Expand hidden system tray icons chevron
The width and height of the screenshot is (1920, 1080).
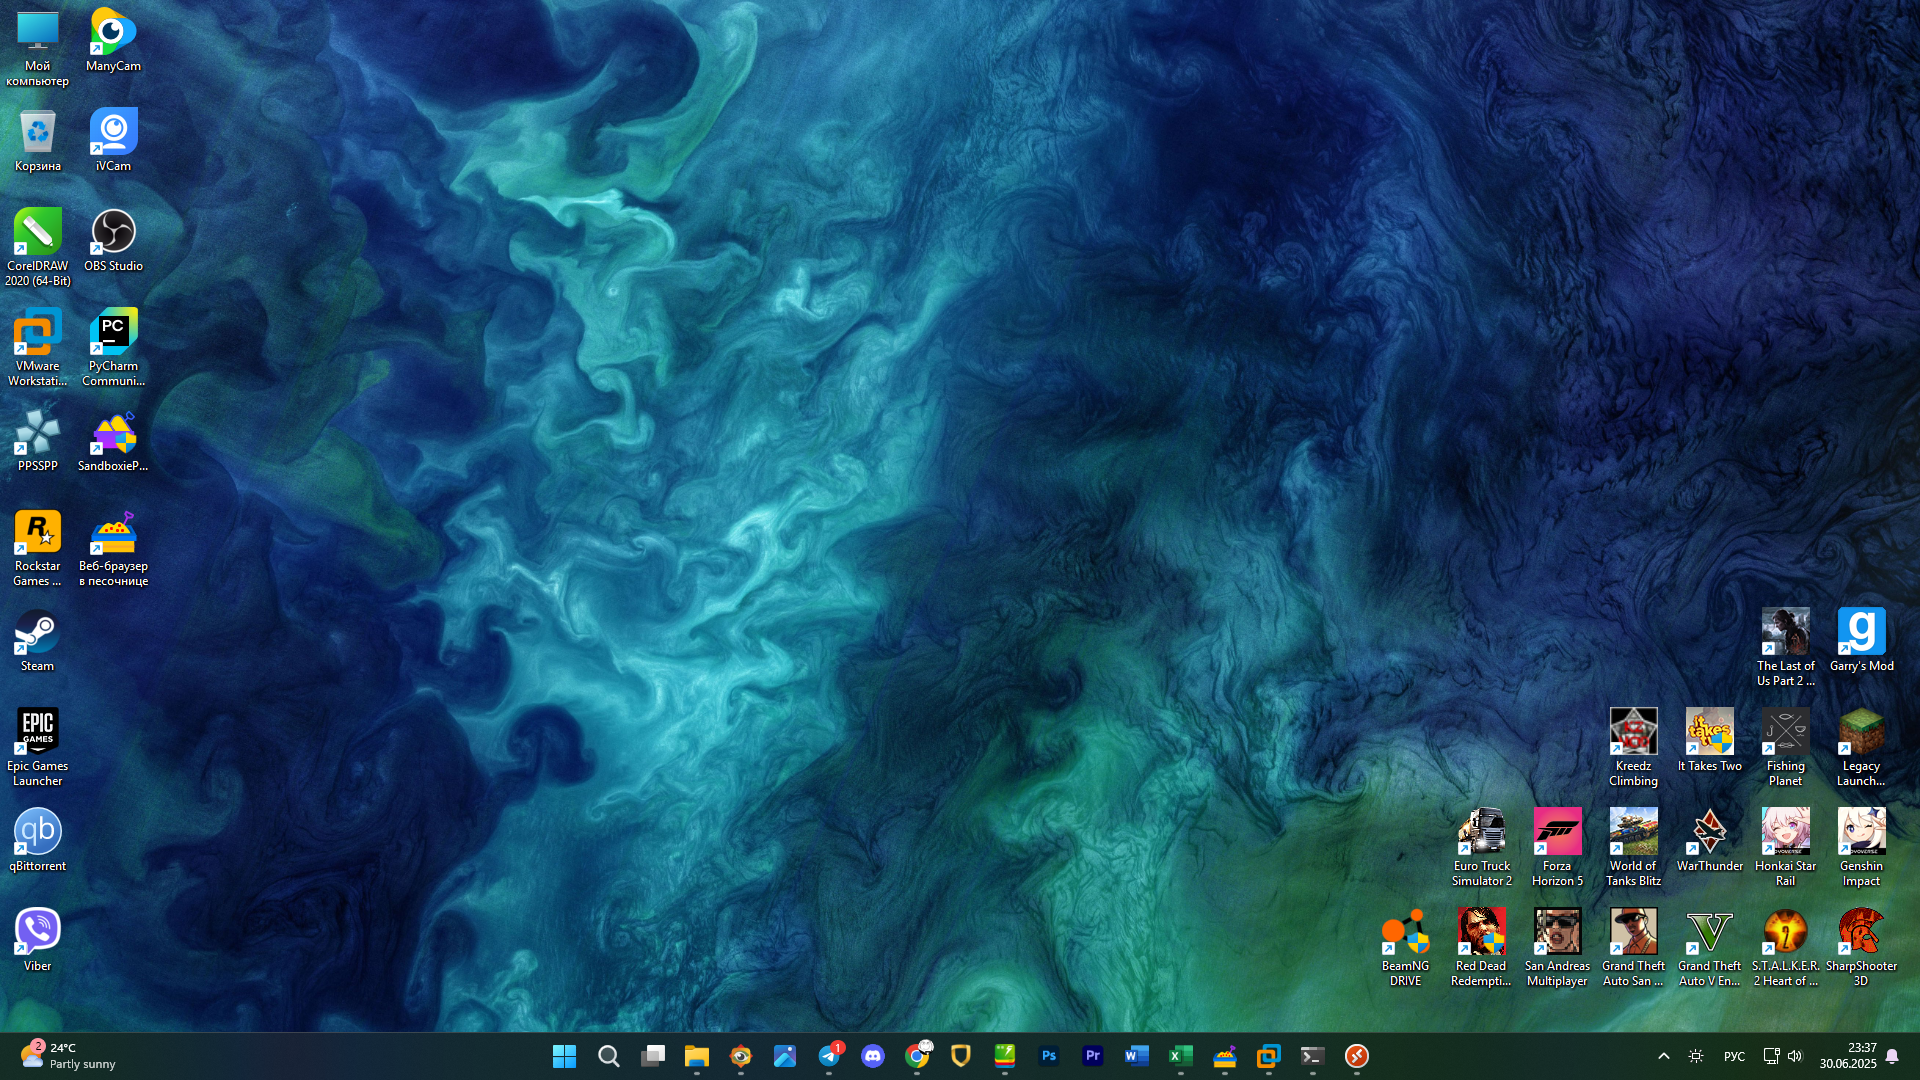coord(1664,1056)
